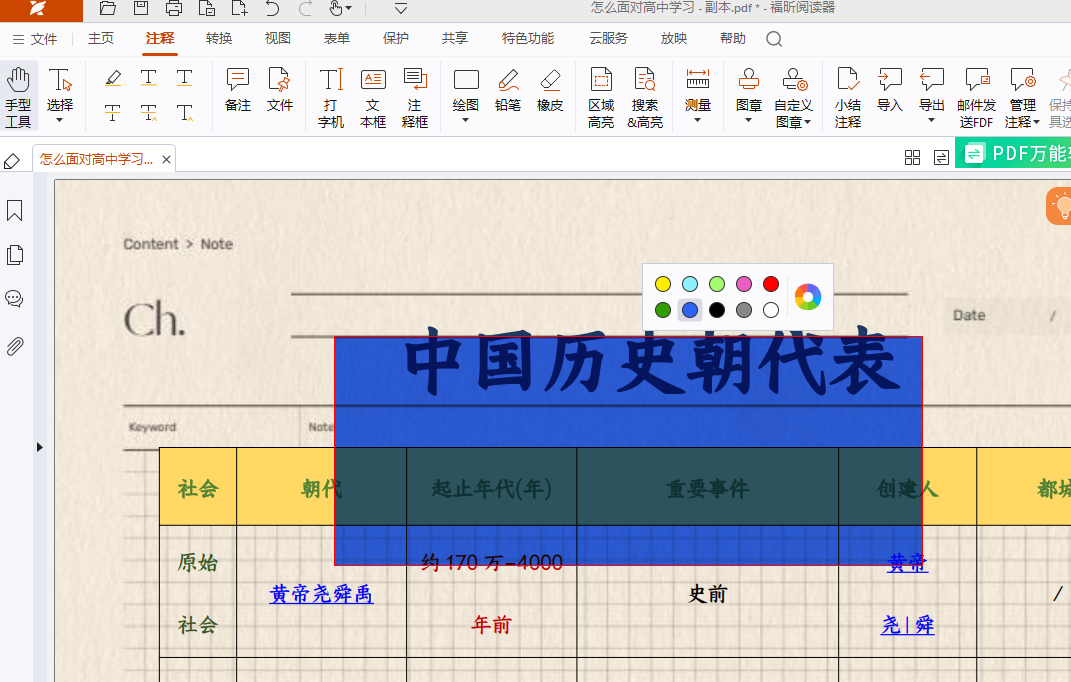The width and height of the screenshot is (1071, 682).
Task: Expand the Measure (测量) dropdown
Action: [698, 120]
